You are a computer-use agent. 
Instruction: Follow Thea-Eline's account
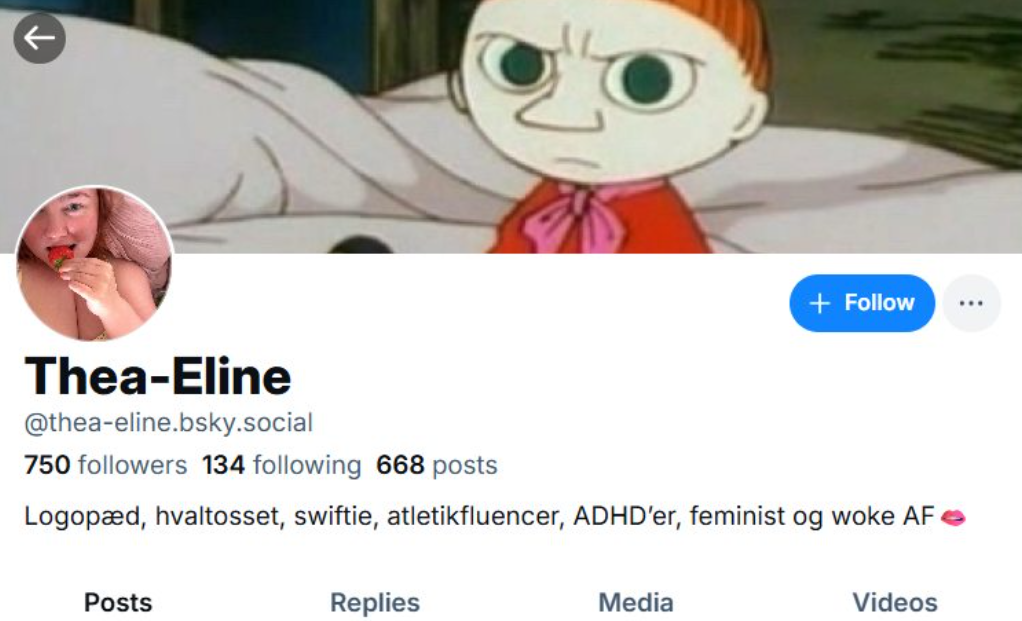(862, 303)
